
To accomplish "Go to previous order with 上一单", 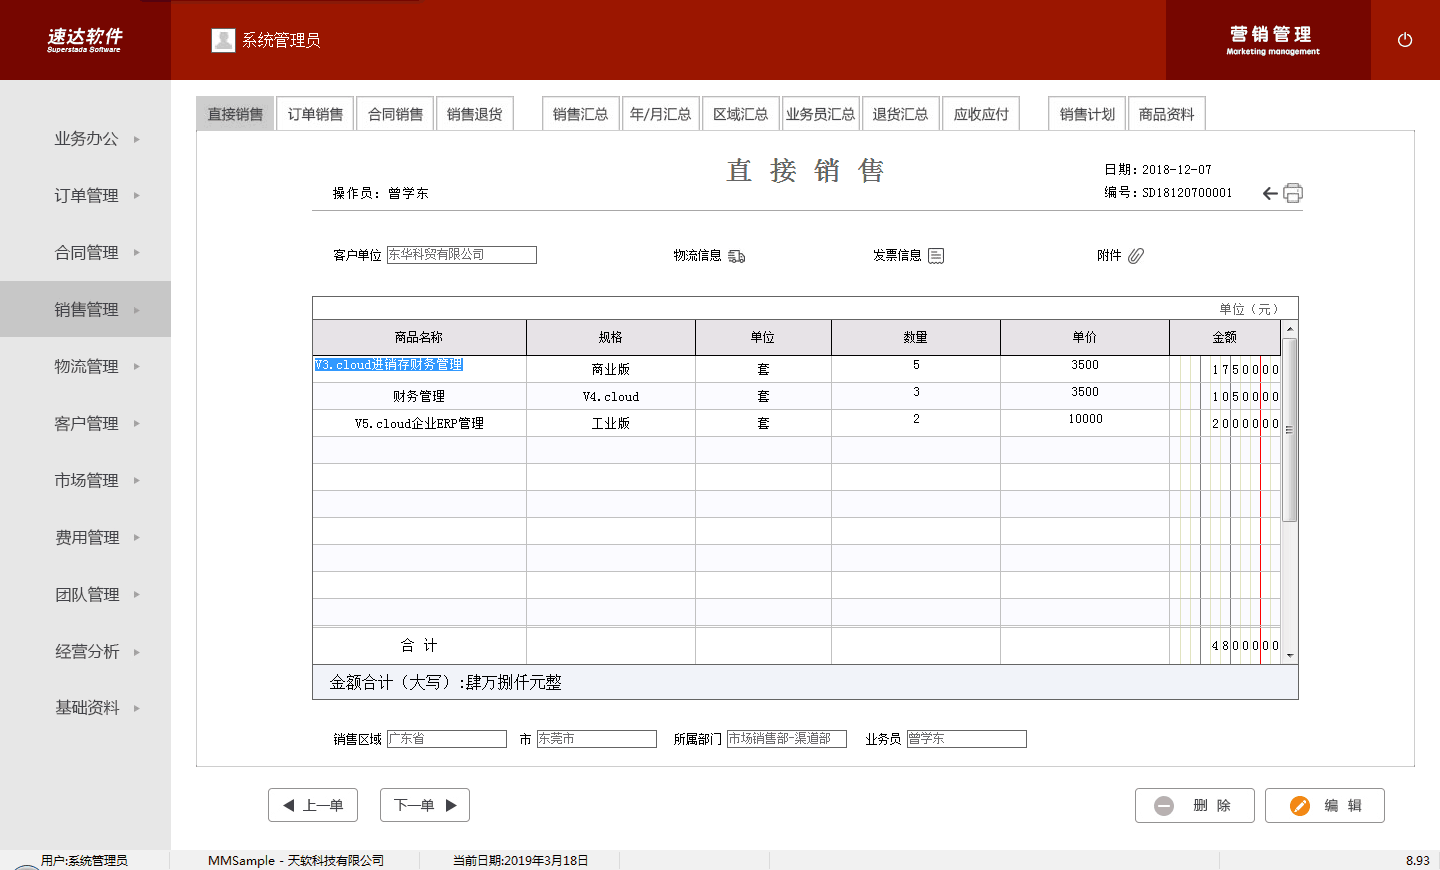I will tap(313, 805).
